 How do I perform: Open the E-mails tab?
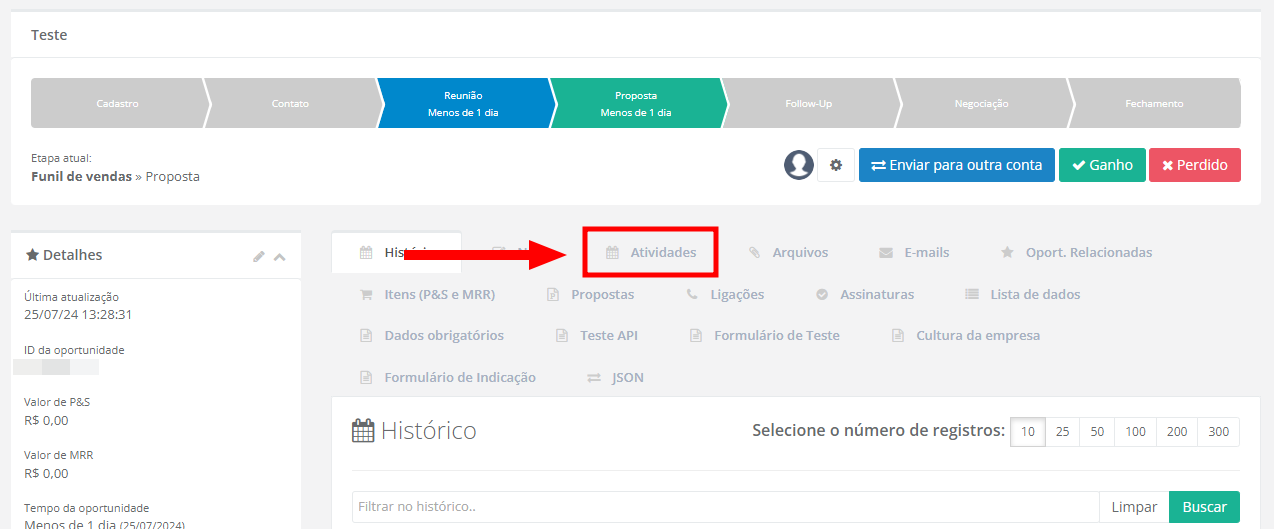tap(914, 252)
